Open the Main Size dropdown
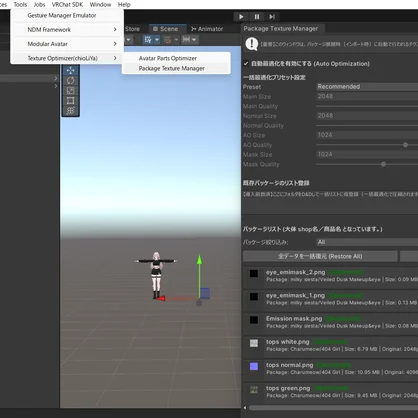The height and width of the screenshot is (418, 418). coord(367,96)
